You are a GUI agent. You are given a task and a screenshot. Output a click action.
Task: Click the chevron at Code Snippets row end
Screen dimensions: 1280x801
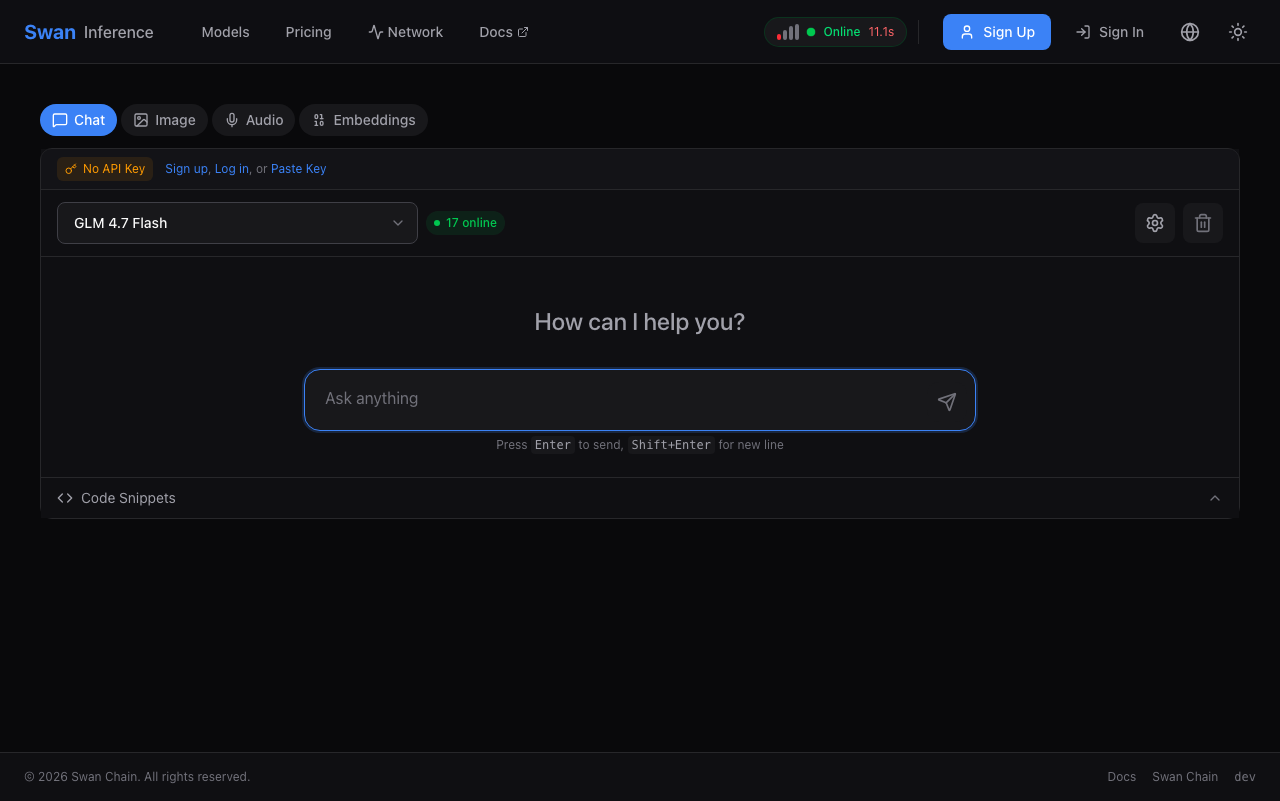pyautogui.click(x=1215, y=498)
